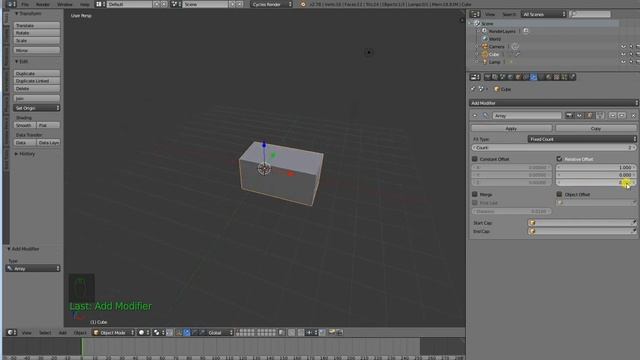Open the pivot point selector
The image size is (640, 360).
(x=158, y=332)
